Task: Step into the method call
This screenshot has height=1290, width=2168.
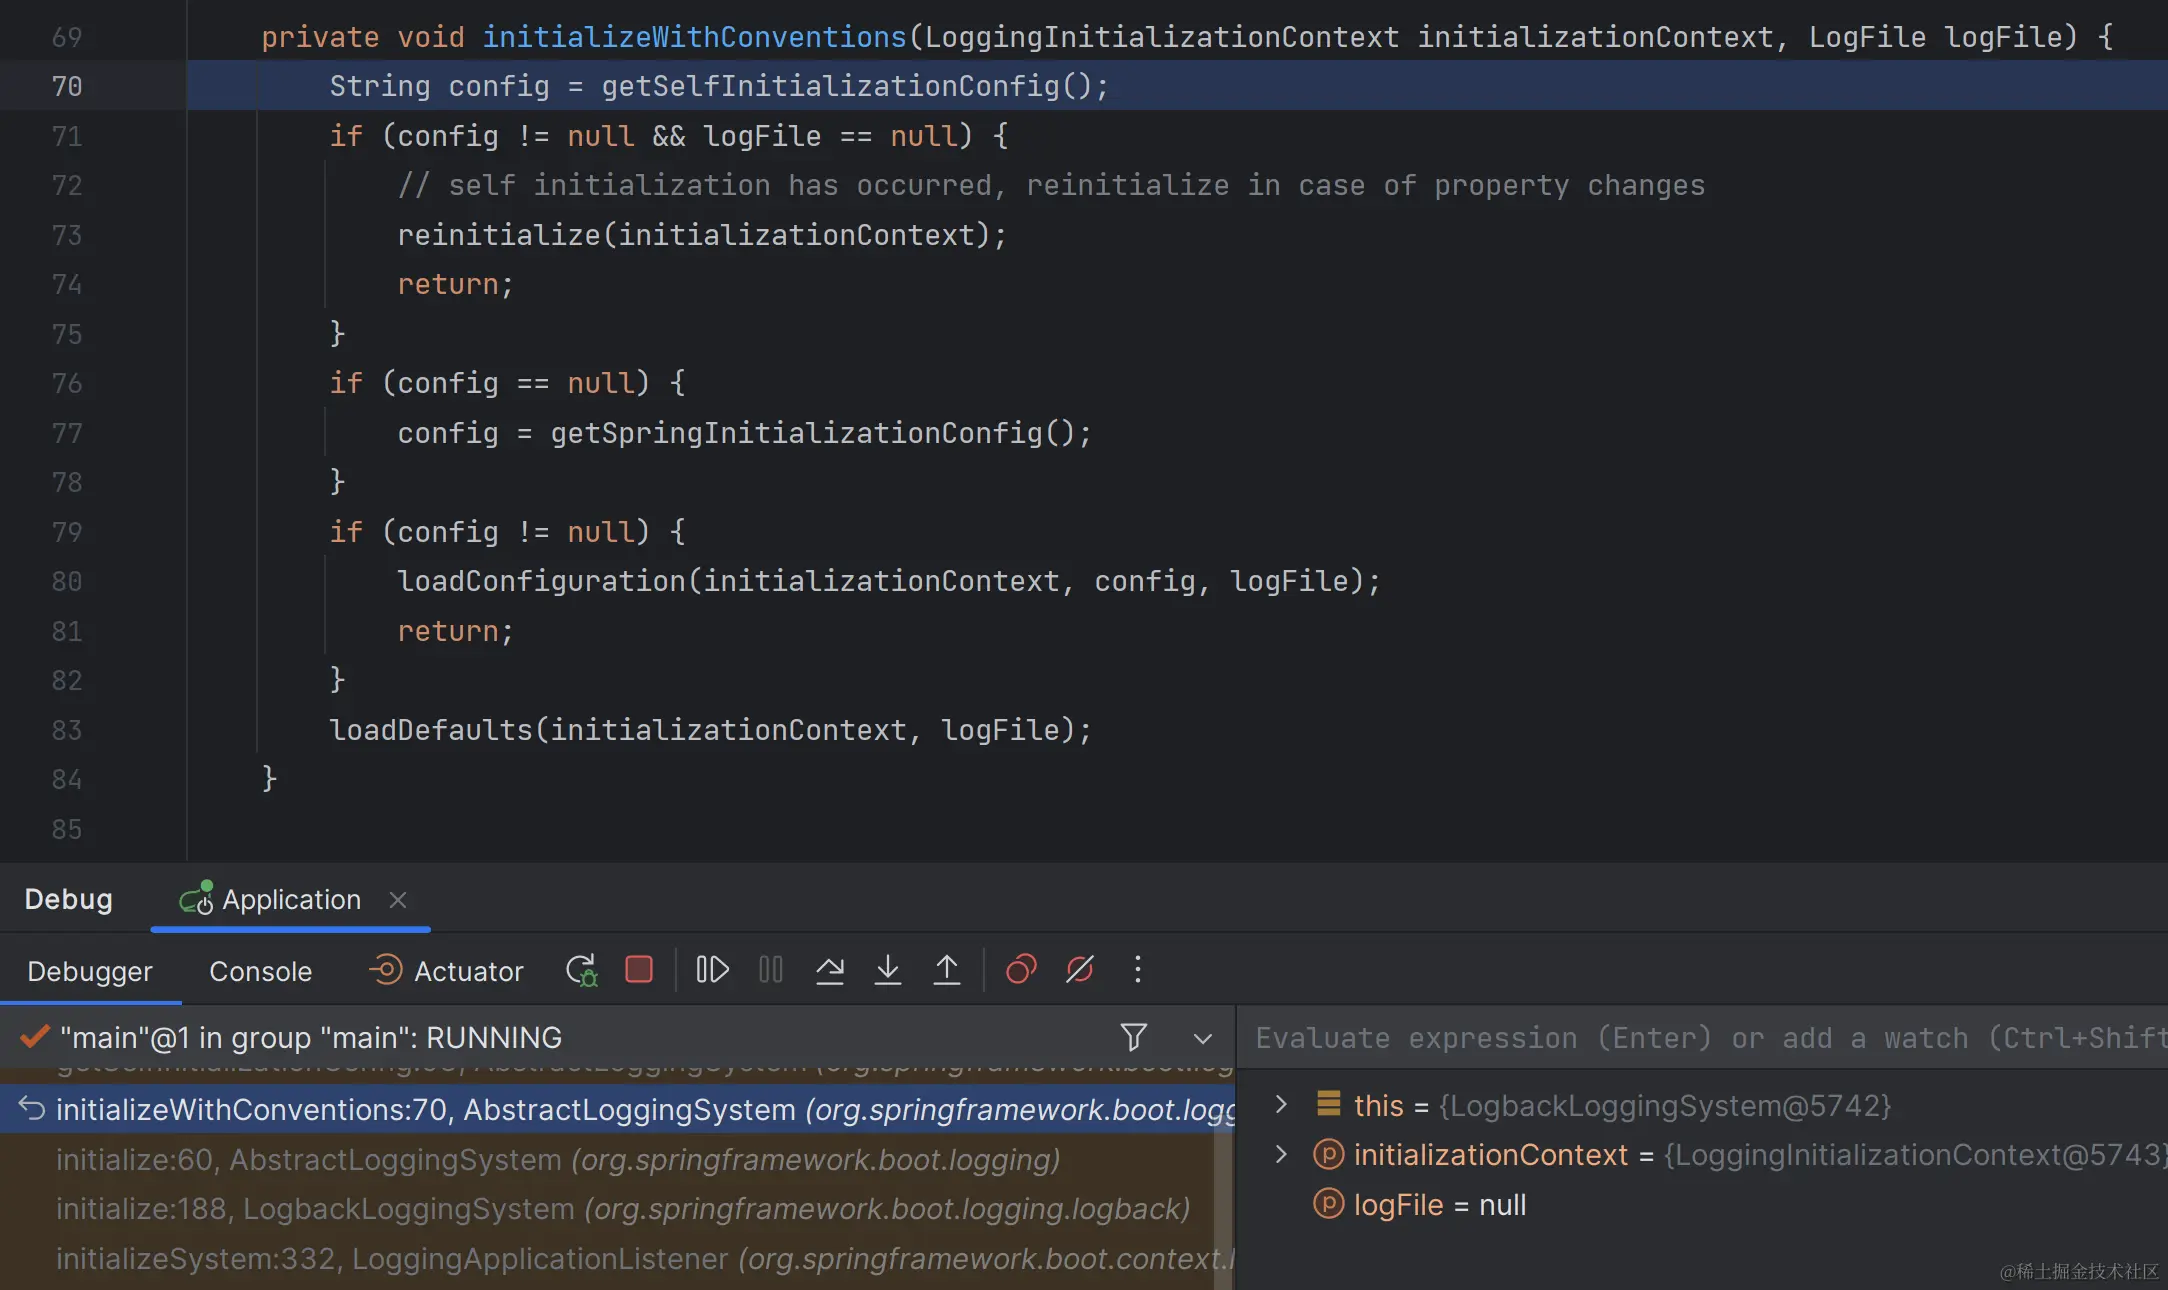Action: point(888,970)
